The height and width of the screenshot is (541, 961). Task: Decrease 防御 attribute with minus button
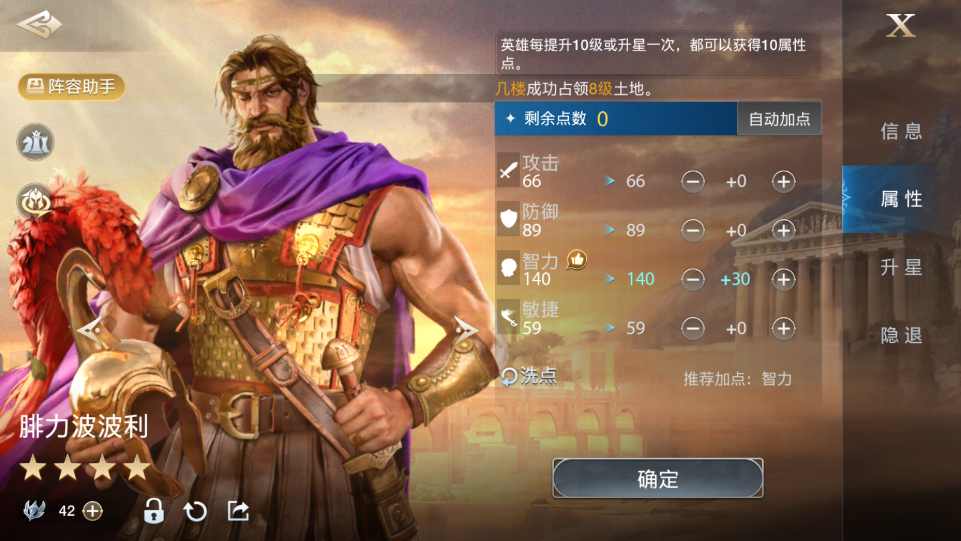point(693,230)
